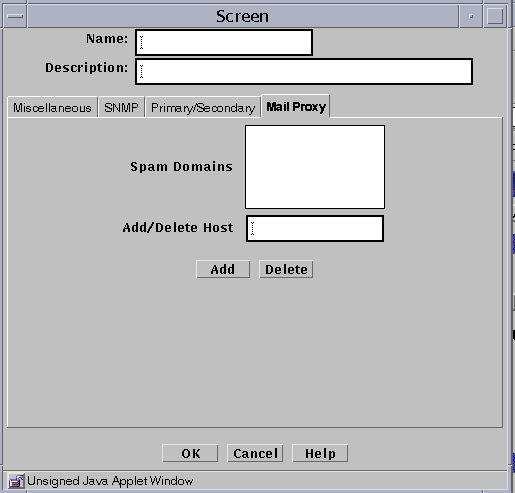Open Help for this dialog
Viewport: 515px width, 493px height.
point(320,453)
